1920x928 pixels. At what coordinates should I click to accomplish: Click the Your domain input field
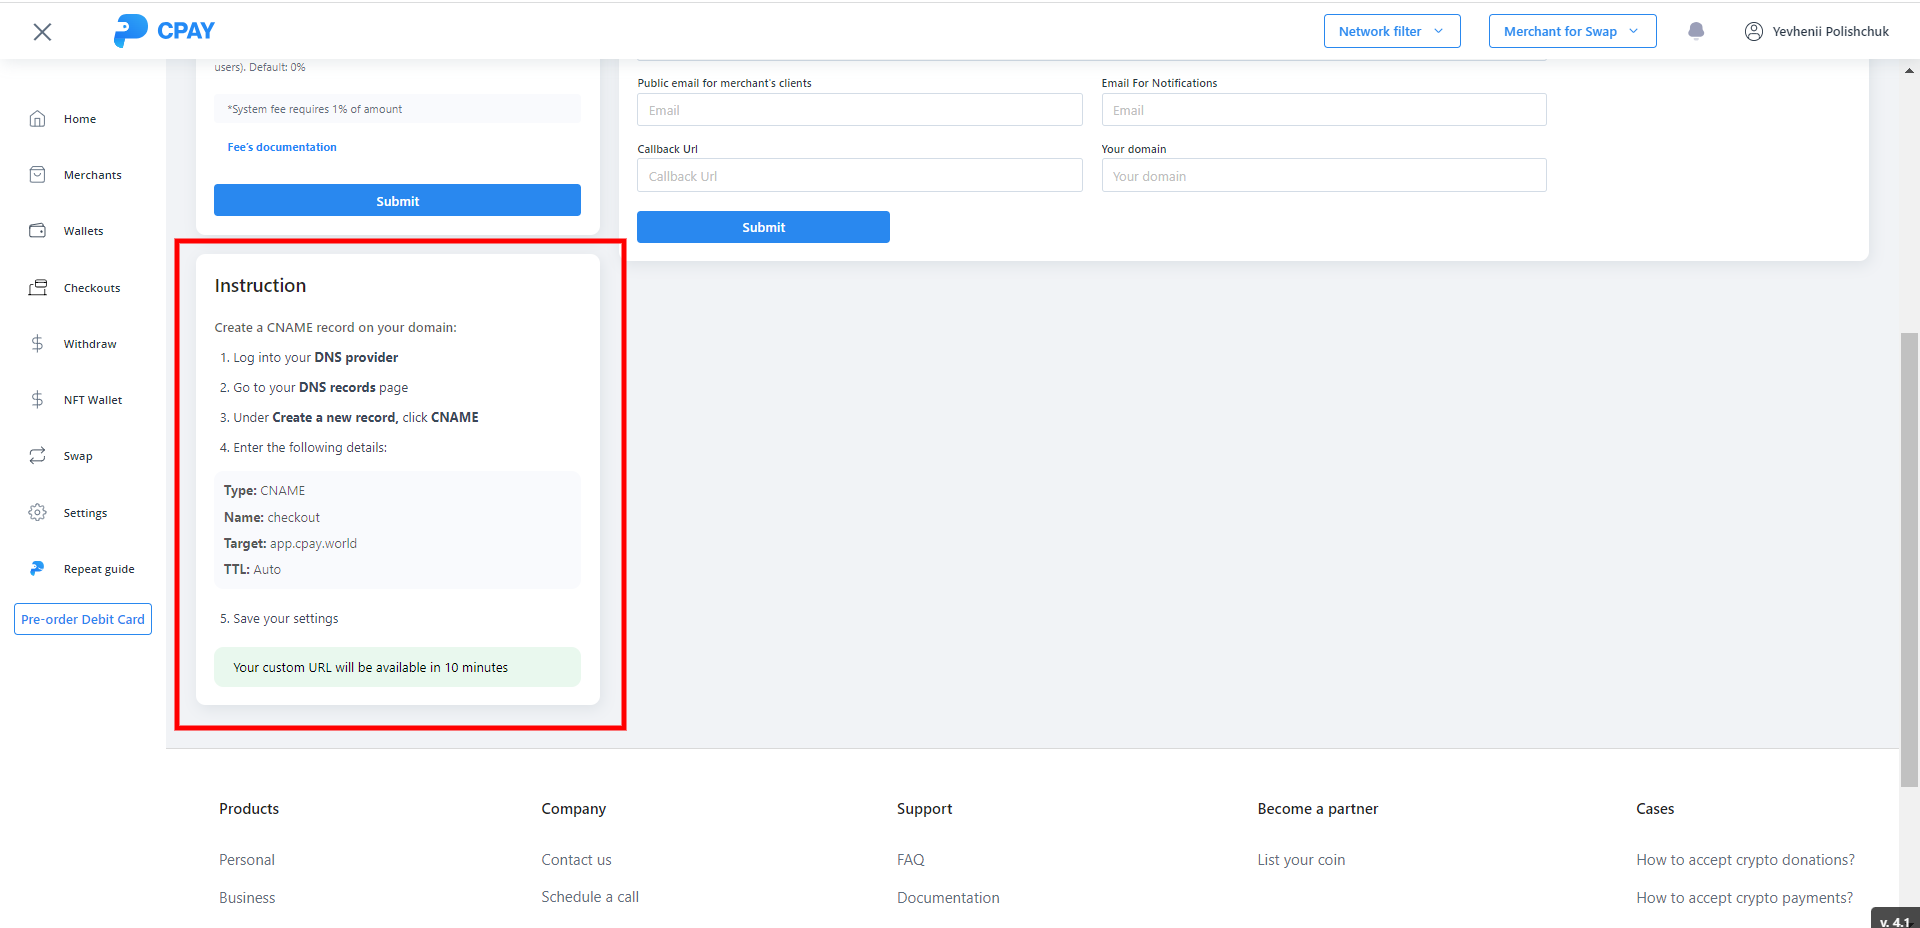tap(1323, 176)
